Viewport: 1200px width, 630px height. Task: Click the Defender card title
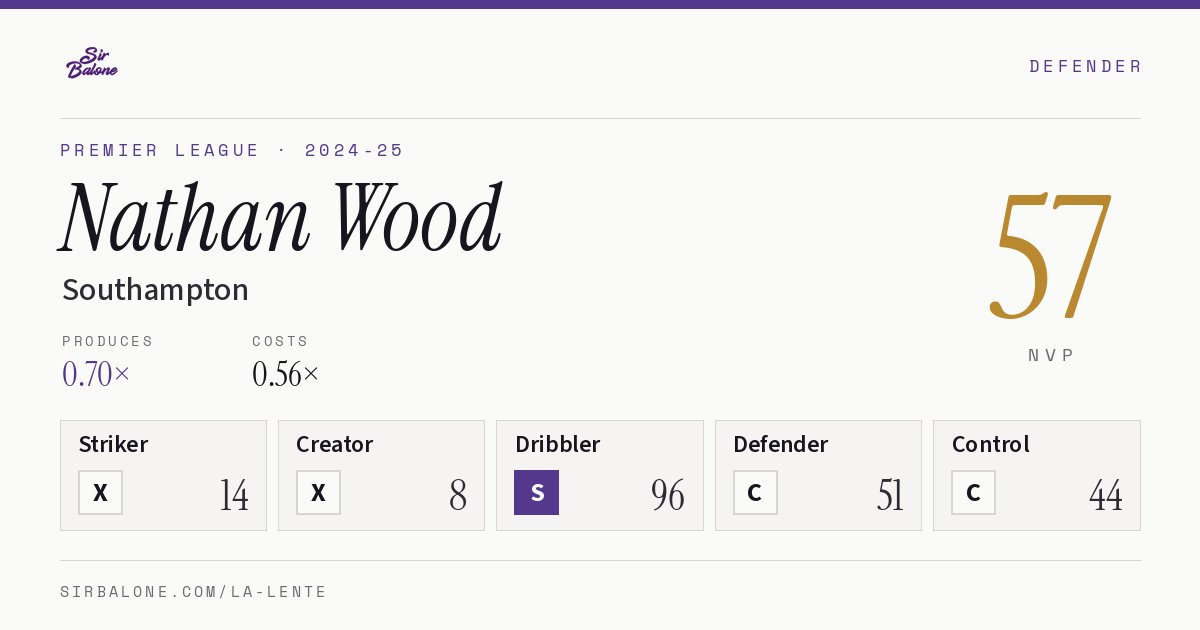[x=780, y=444]
